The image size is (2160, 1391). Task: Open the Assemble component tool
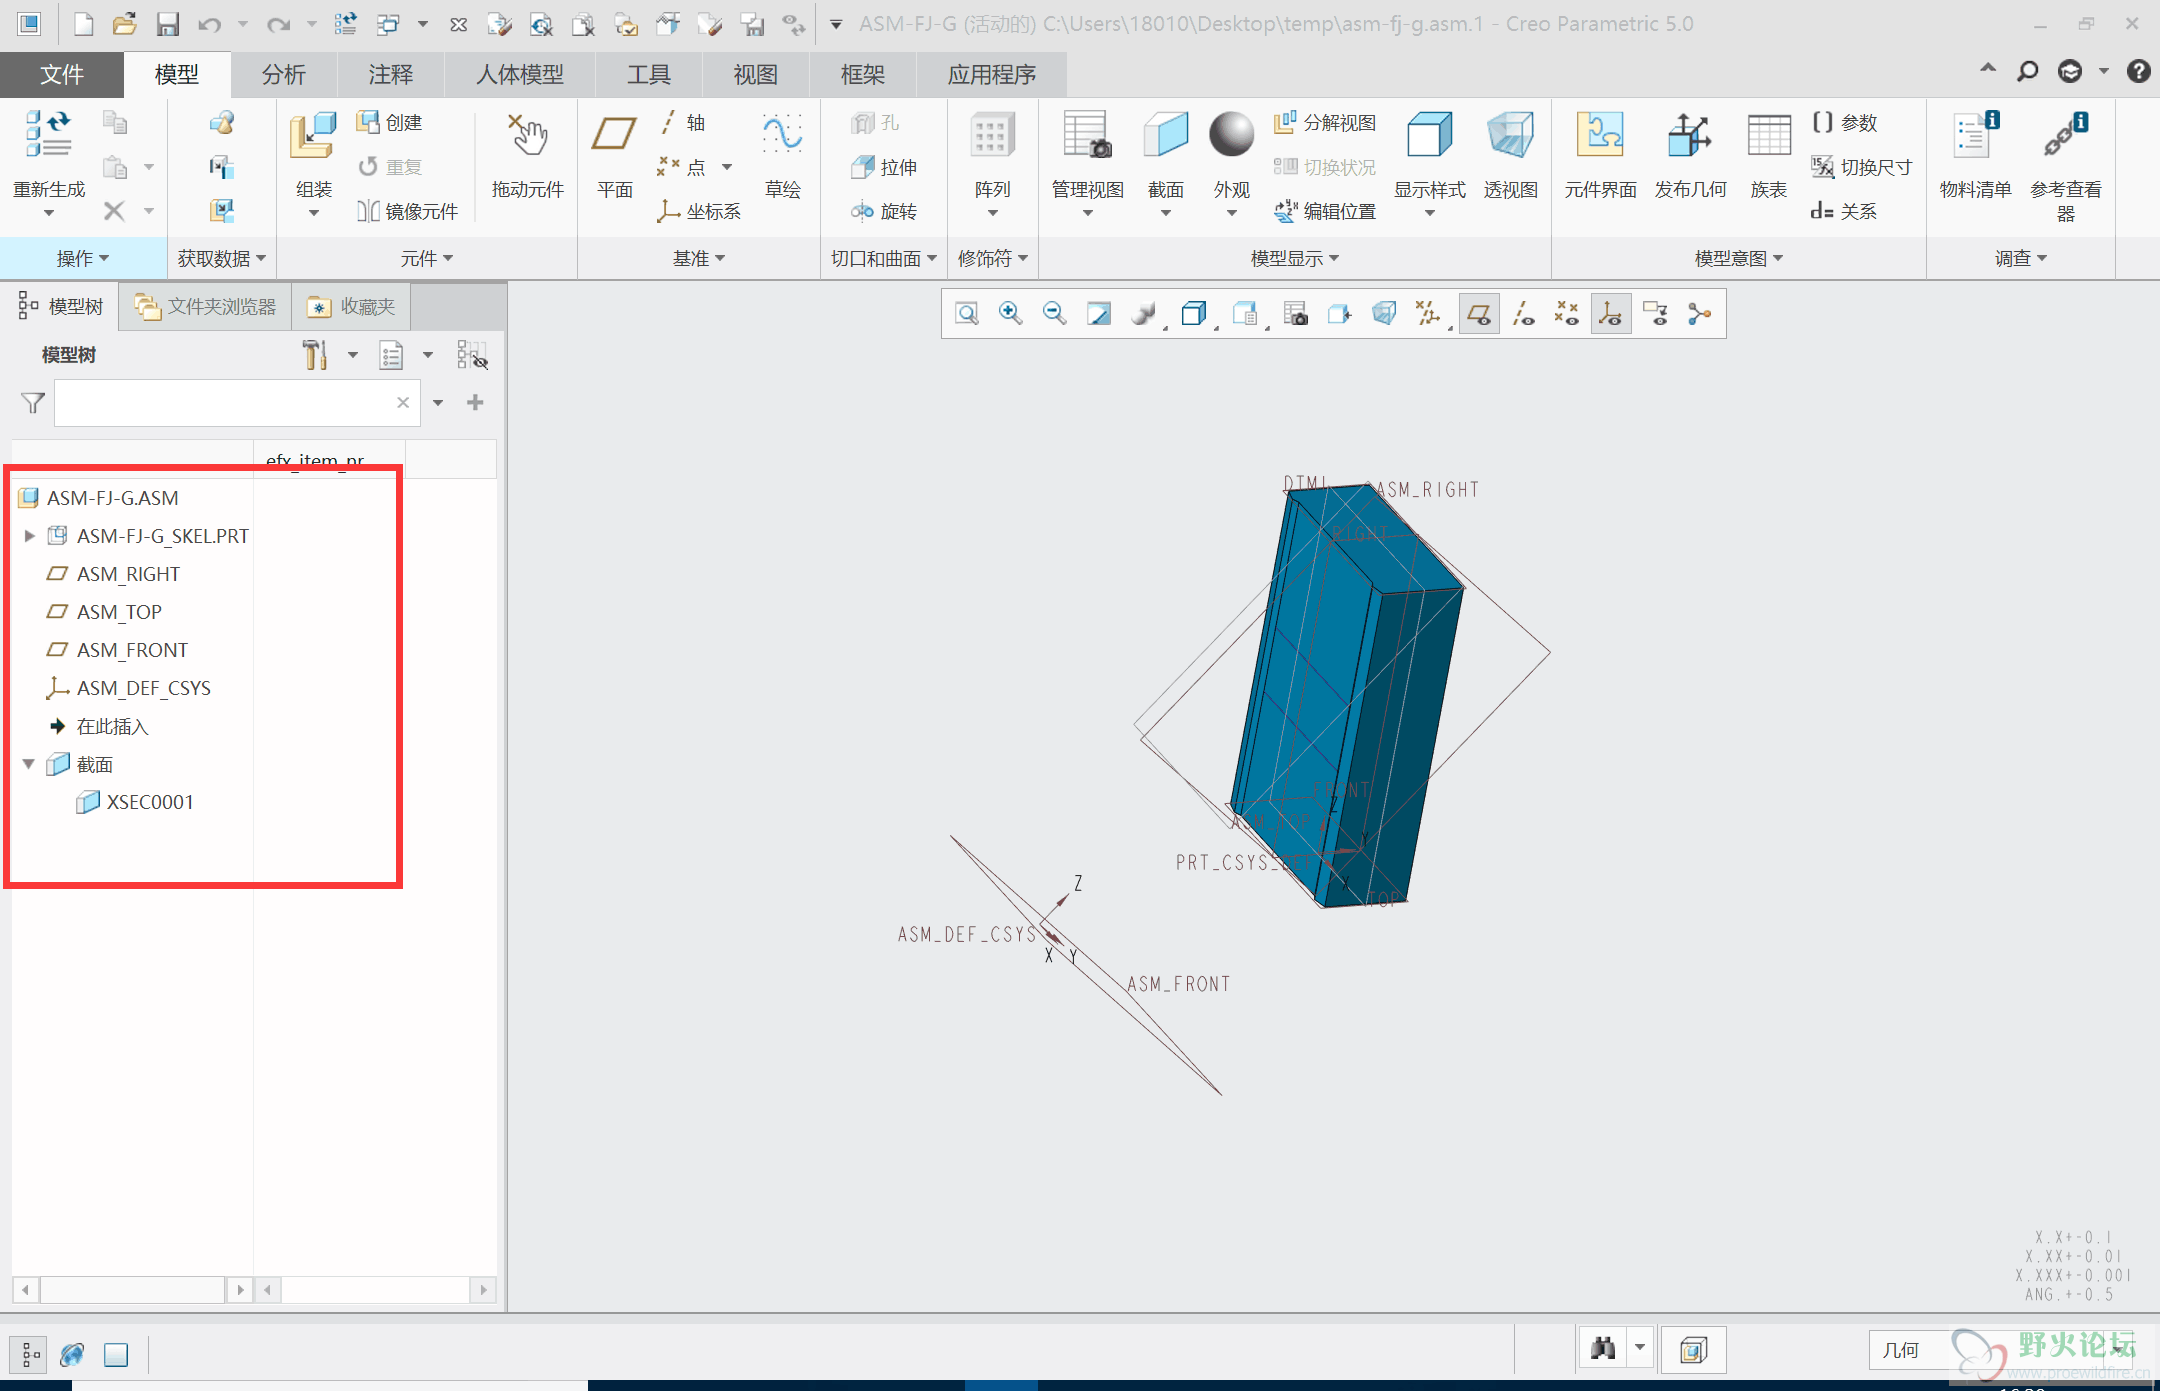click(313, 137)
